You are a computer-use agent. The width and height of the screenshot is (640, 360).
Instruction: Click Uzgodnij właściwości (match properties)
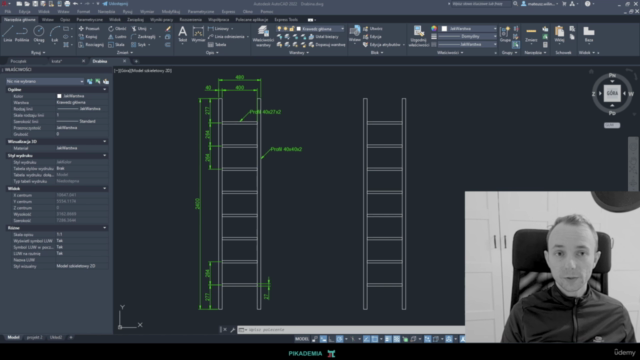click(418, 36)
